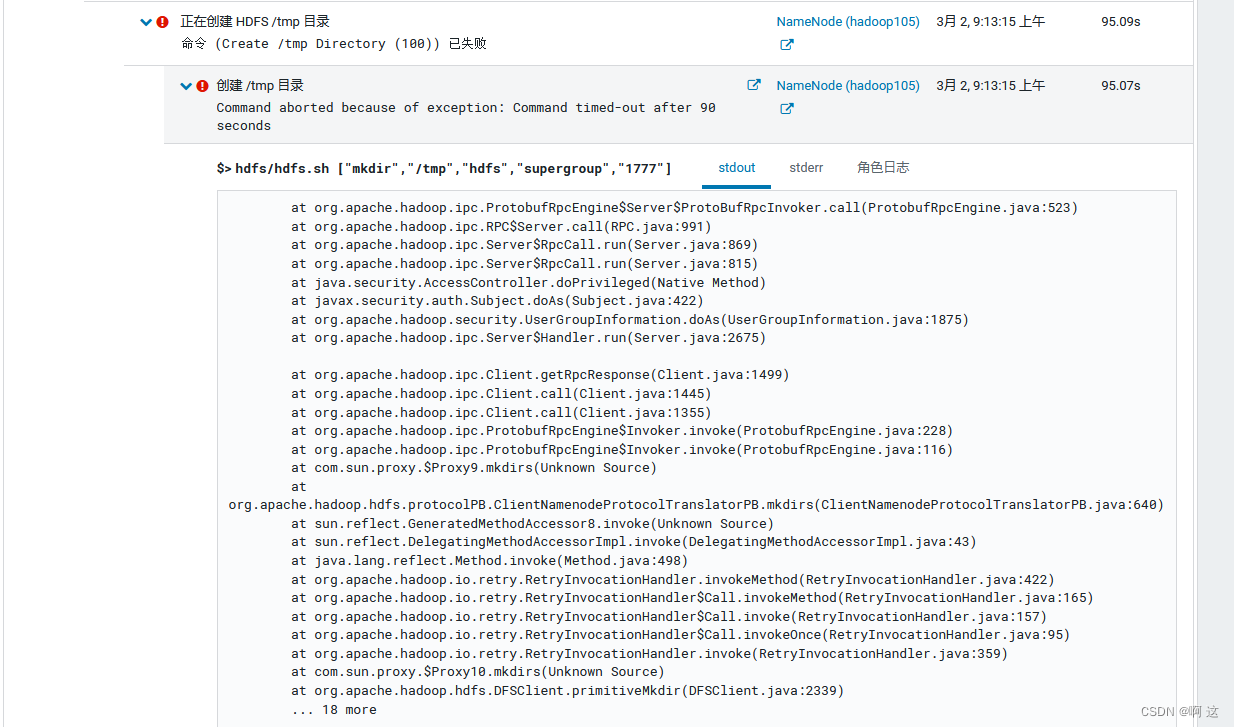Open NameNode (hadoop105) link in 创建 /tmp 目录 row
This screenshot has height=727, width=1234.
[847, 86]
